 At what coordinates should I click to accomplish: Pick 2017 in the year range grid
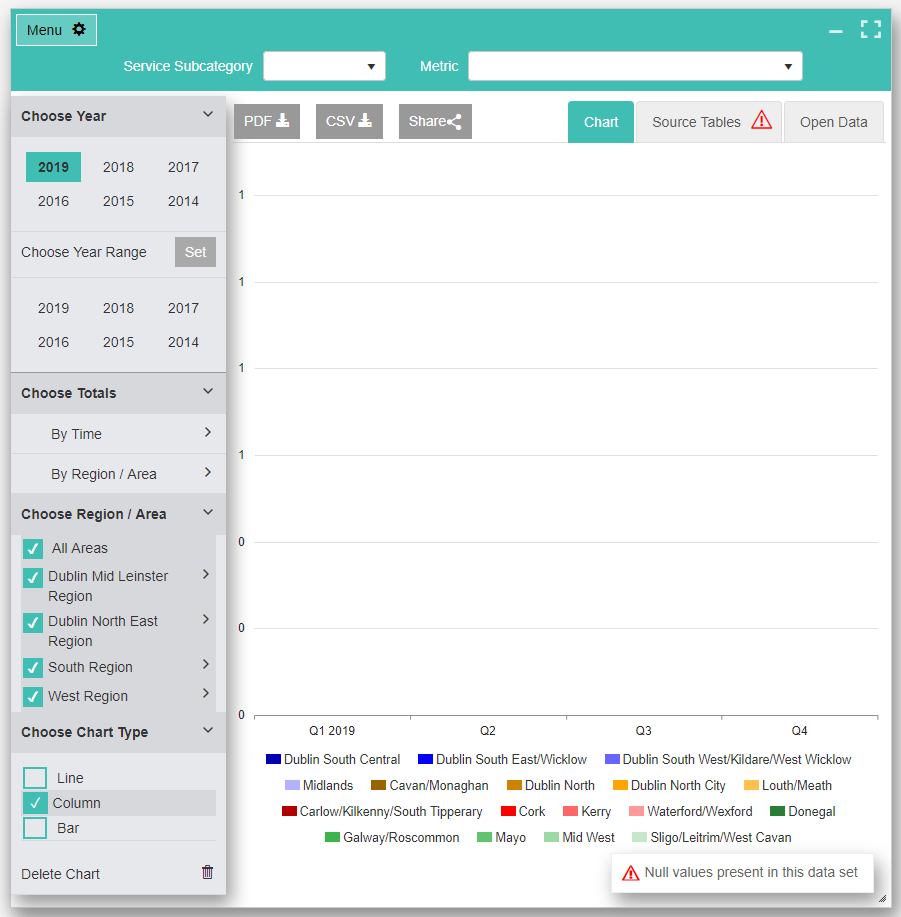point(183,308)
